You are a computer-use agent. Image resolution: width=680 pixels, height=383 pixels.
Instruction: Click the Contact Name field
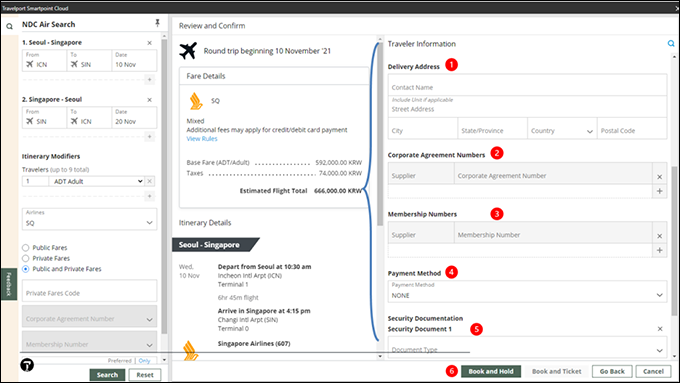pyautogui.click(x=527, y=85)
